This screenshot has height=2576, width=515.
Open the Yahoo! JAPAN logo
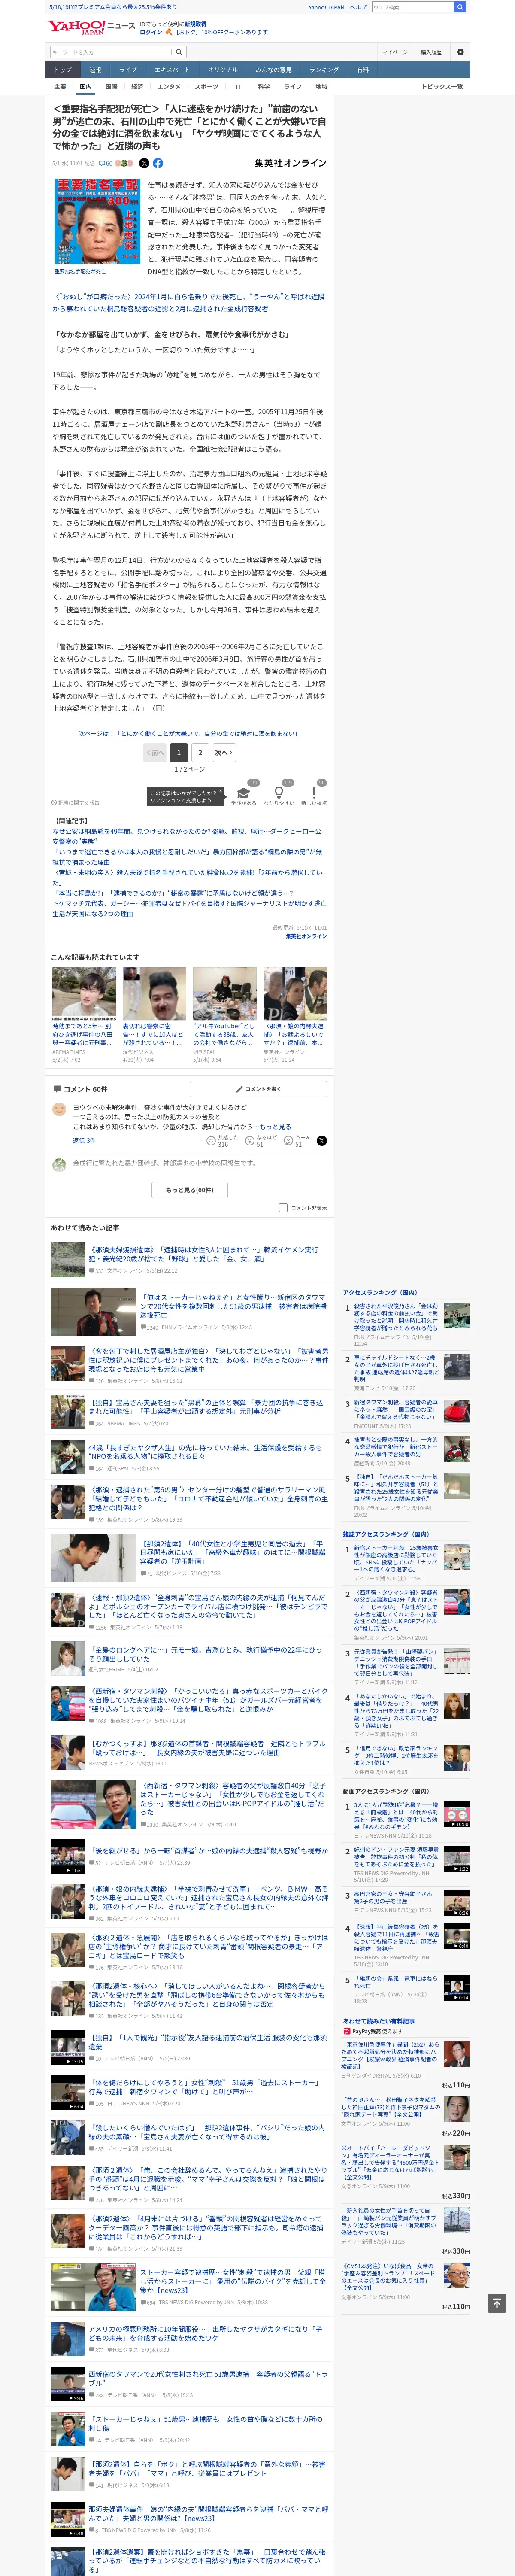(x=76, y=27)
